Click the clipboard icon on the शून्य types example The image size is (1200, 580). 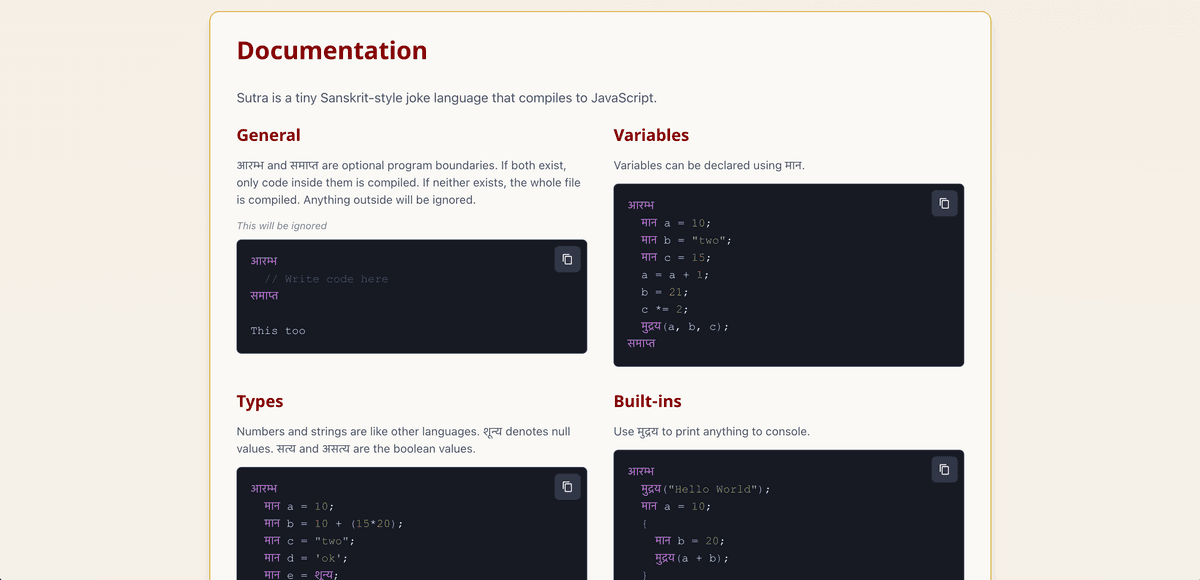click(x=567, y=487)
